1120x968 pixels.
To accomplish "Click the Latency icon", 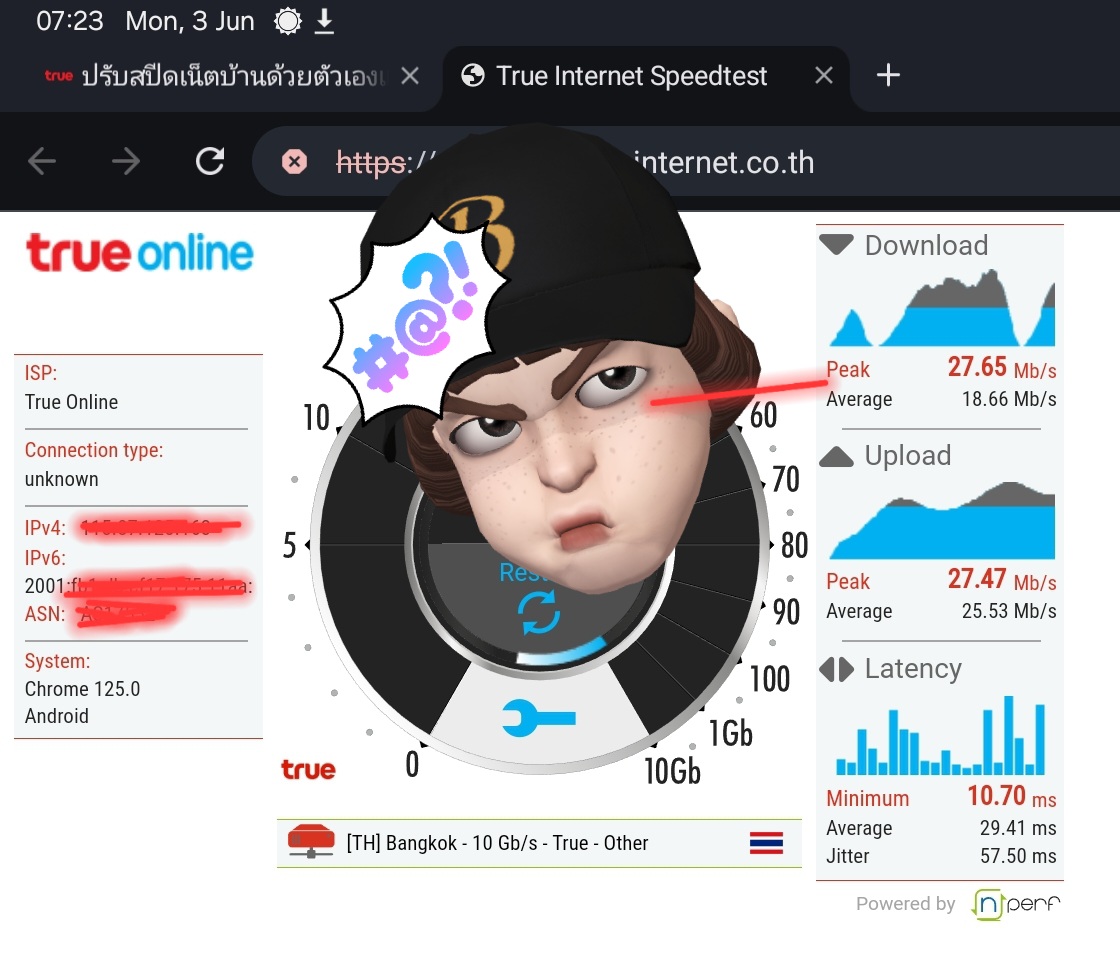I will pos(836,669).
